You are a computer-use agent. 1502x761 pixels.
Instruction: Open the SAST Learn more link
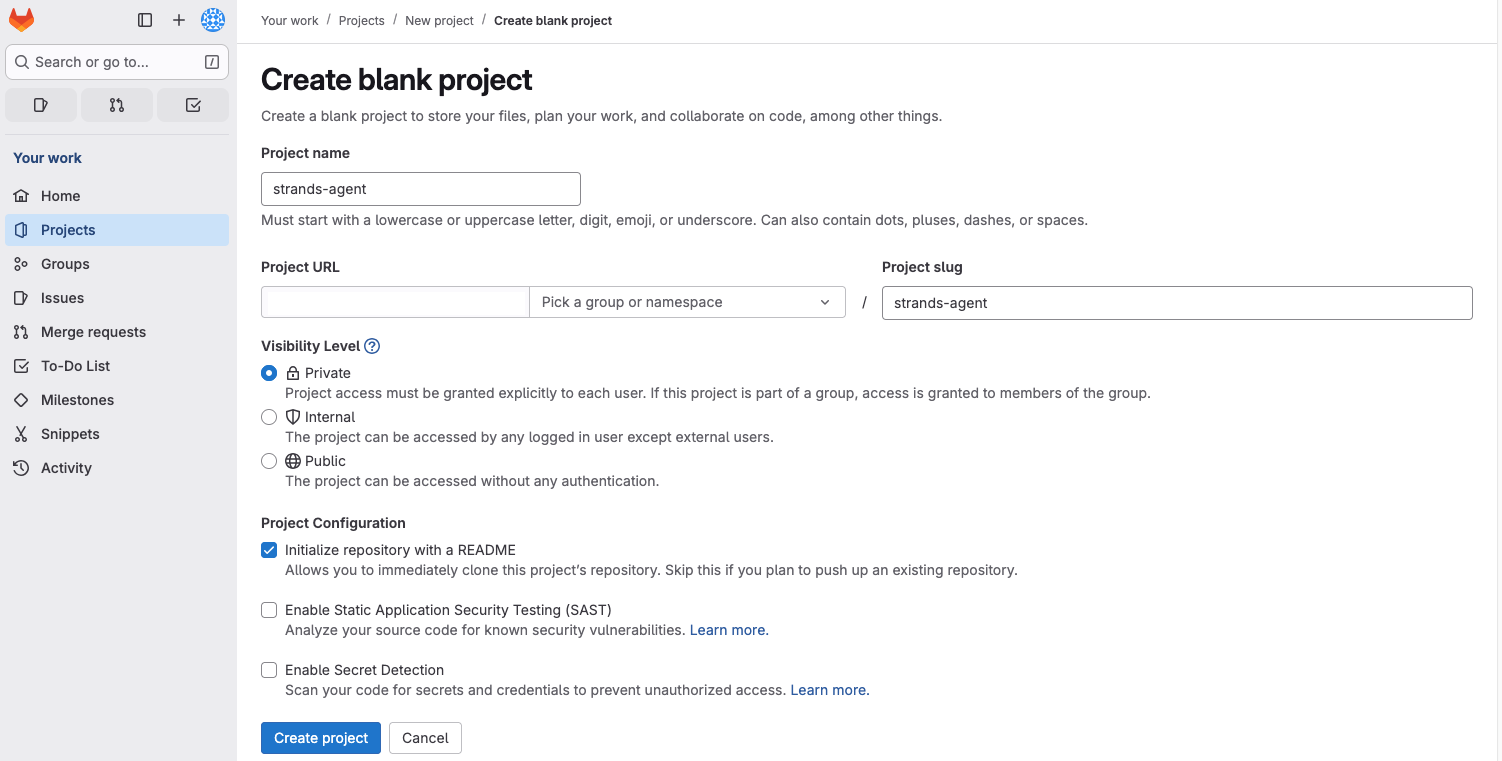[728, 629]
